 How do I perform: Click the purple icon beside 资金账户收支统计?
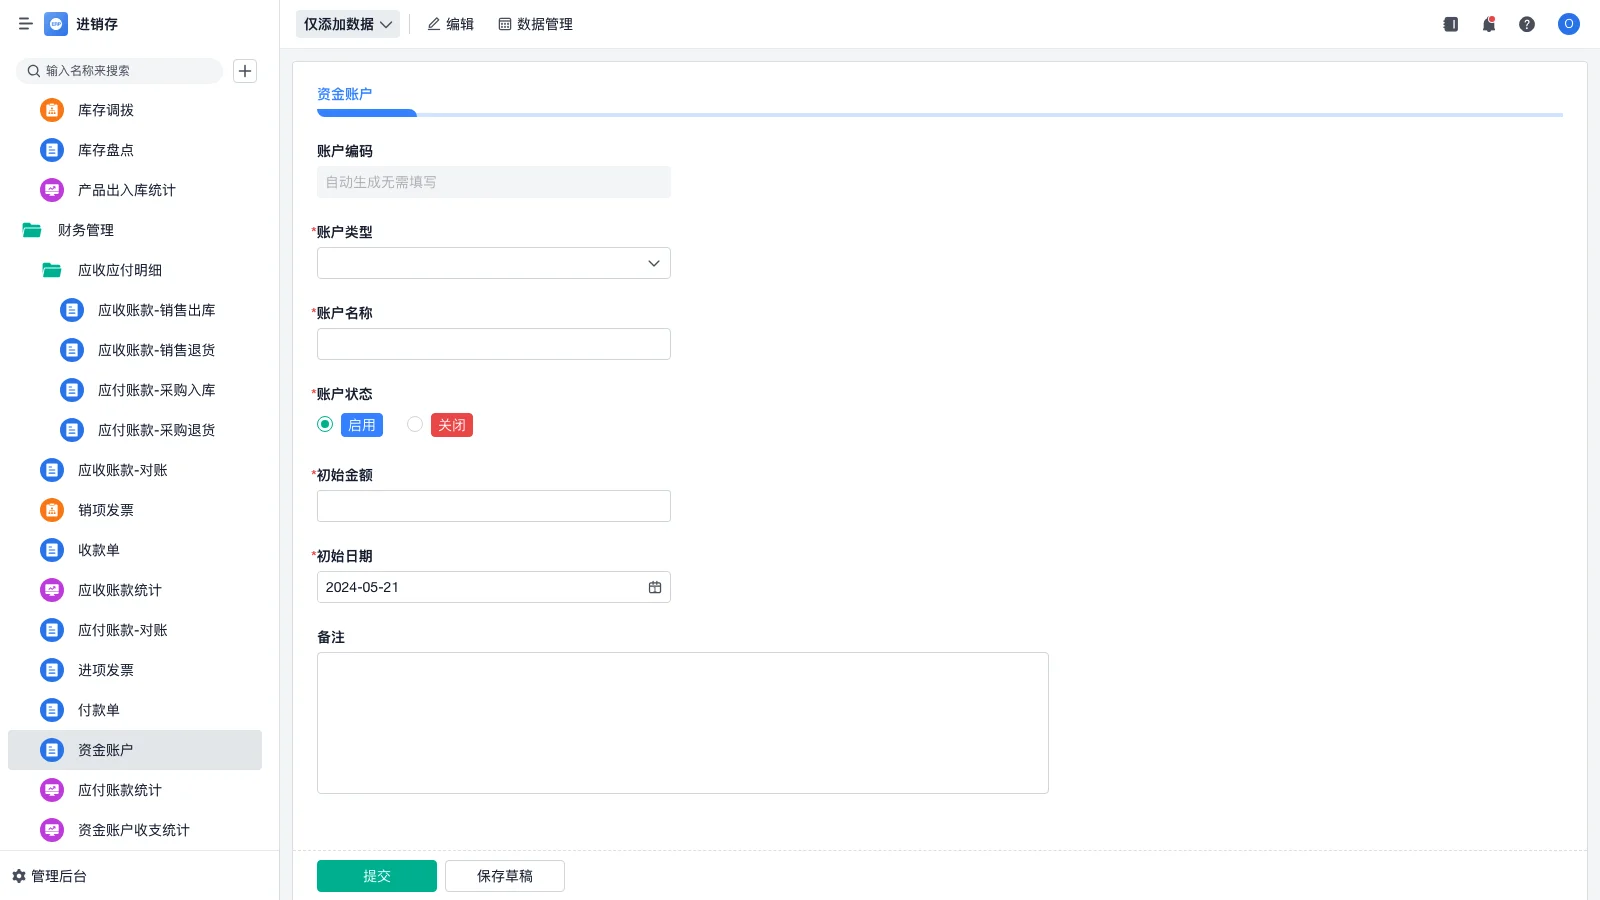(52, 830)
